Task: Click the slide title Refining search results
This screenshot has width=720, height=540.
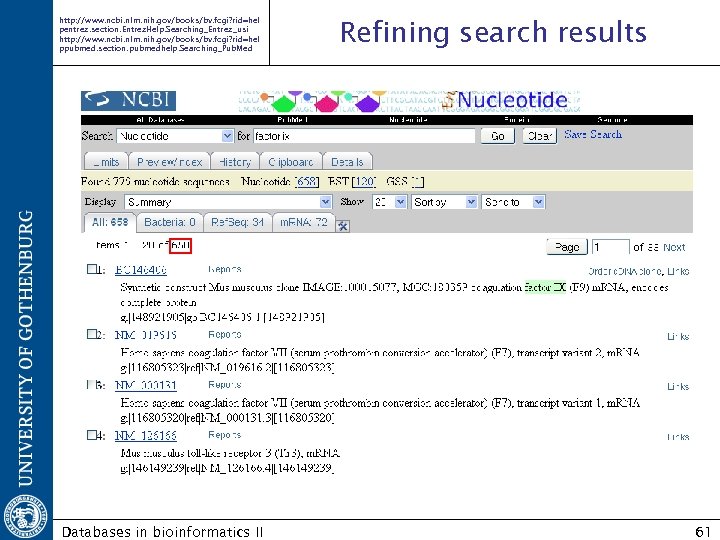Action: pos(493,32)
